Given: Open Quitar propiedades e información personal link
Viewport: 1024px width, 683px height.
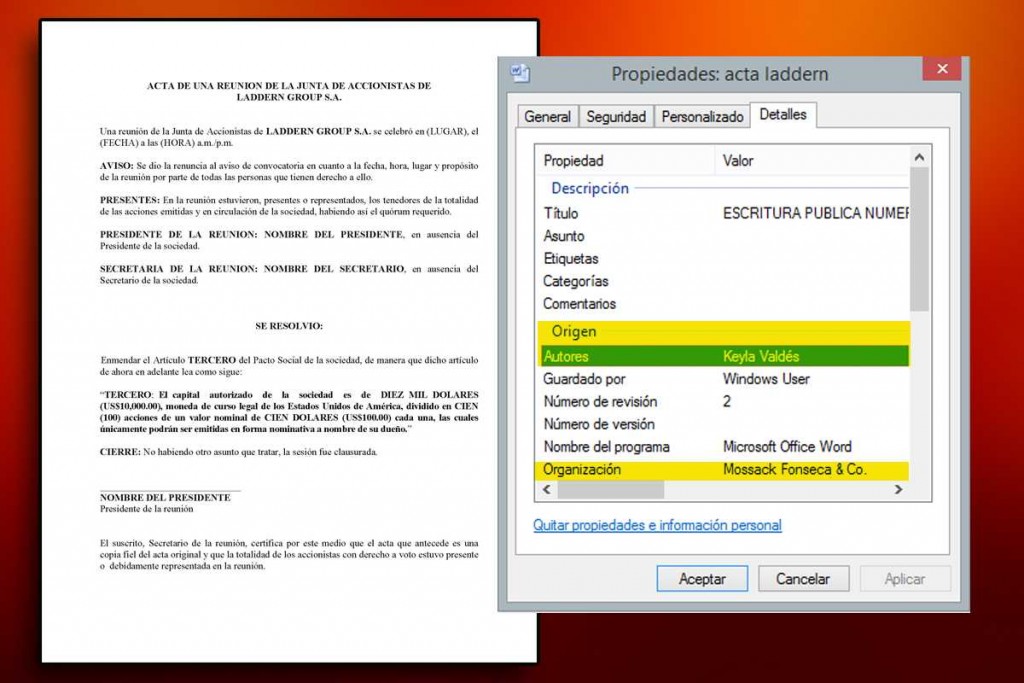Looking at the screenshot, I should pyautogui.click(x=657, y=525).
